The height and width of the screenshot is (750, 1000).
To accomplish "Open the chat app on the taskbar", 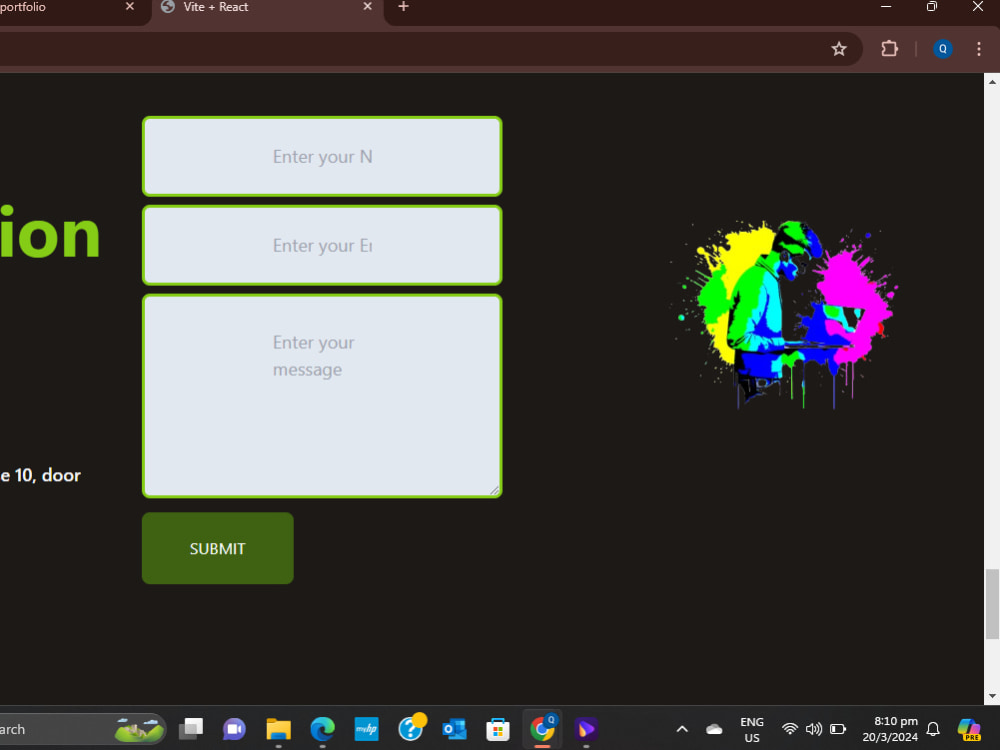I will pos(234,728).
